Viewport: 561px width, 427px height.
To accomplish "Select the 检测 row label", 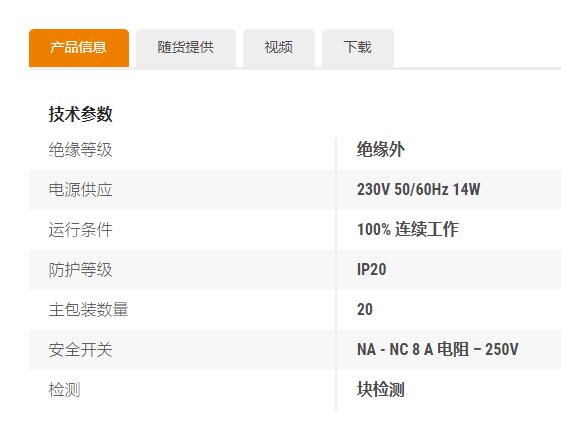I will tap(64, 390).
